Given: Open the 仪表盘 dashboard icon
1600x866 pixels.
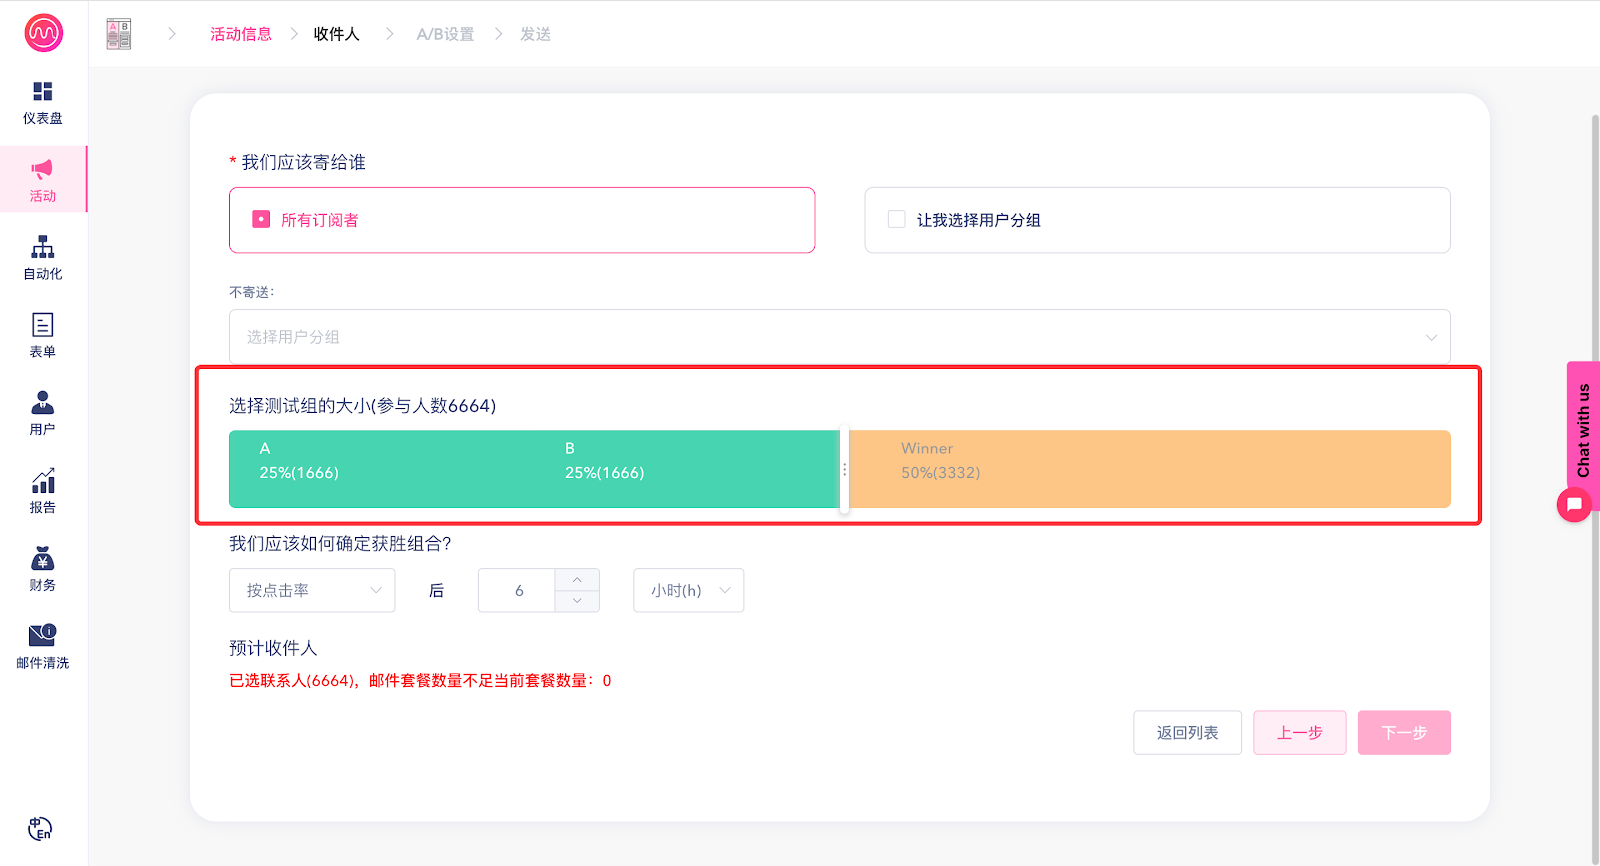Looking at the screenshot, I should 42,92.
